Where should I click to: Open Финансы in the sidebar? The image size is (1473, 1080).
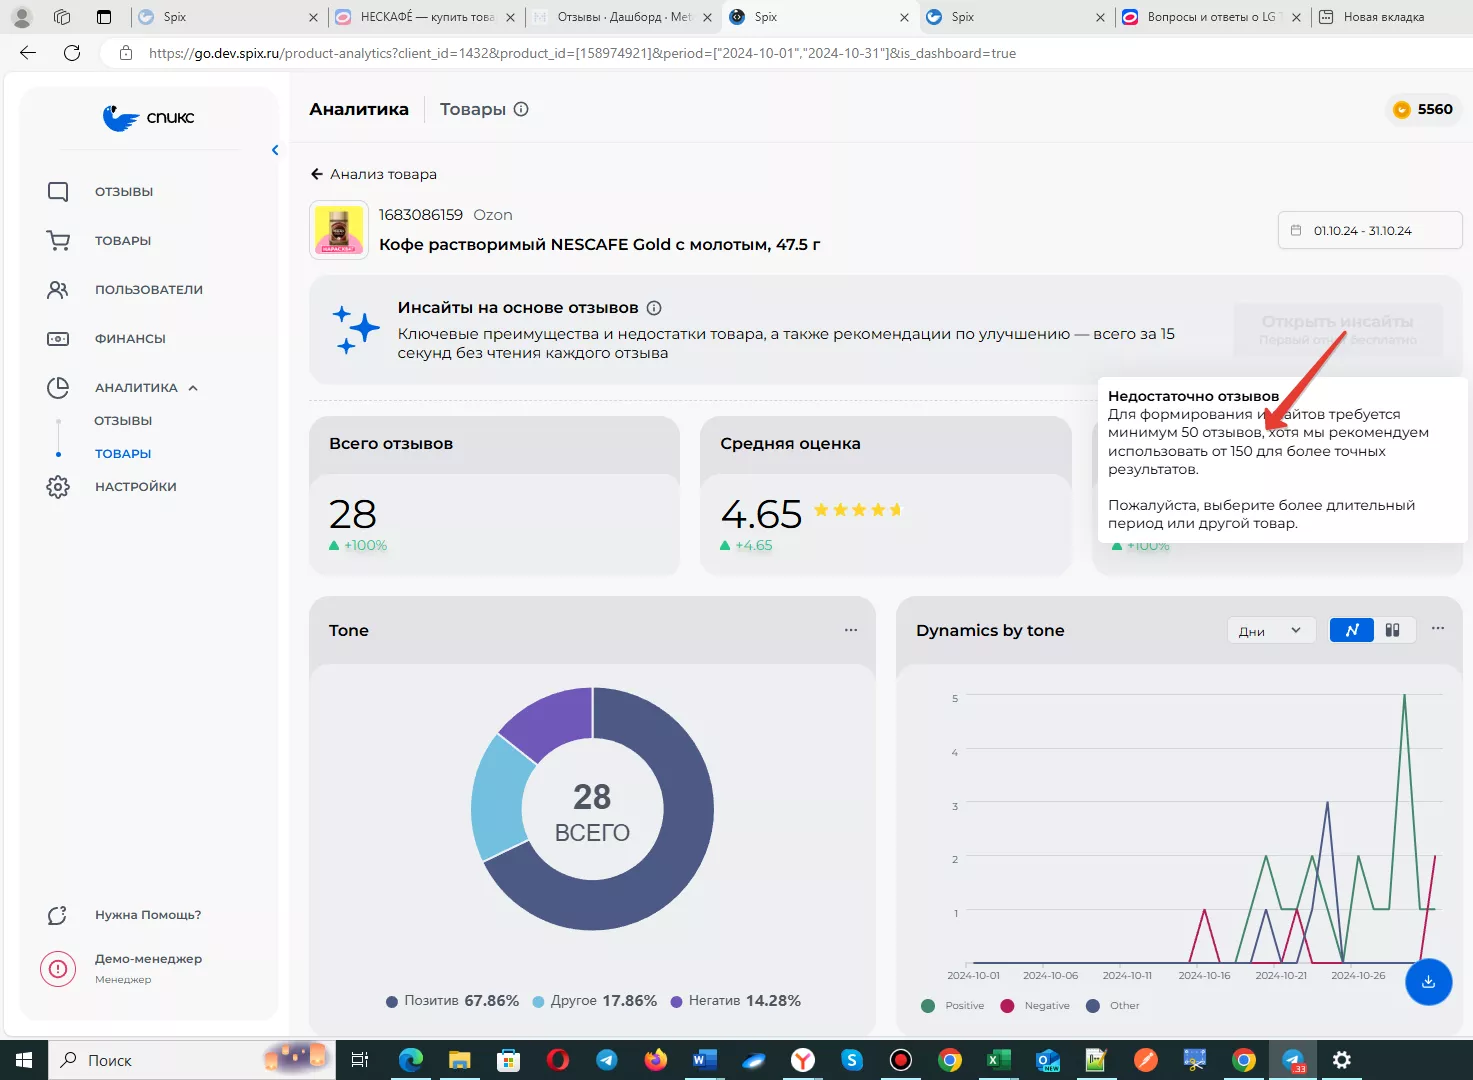click(x=129, y=339)
